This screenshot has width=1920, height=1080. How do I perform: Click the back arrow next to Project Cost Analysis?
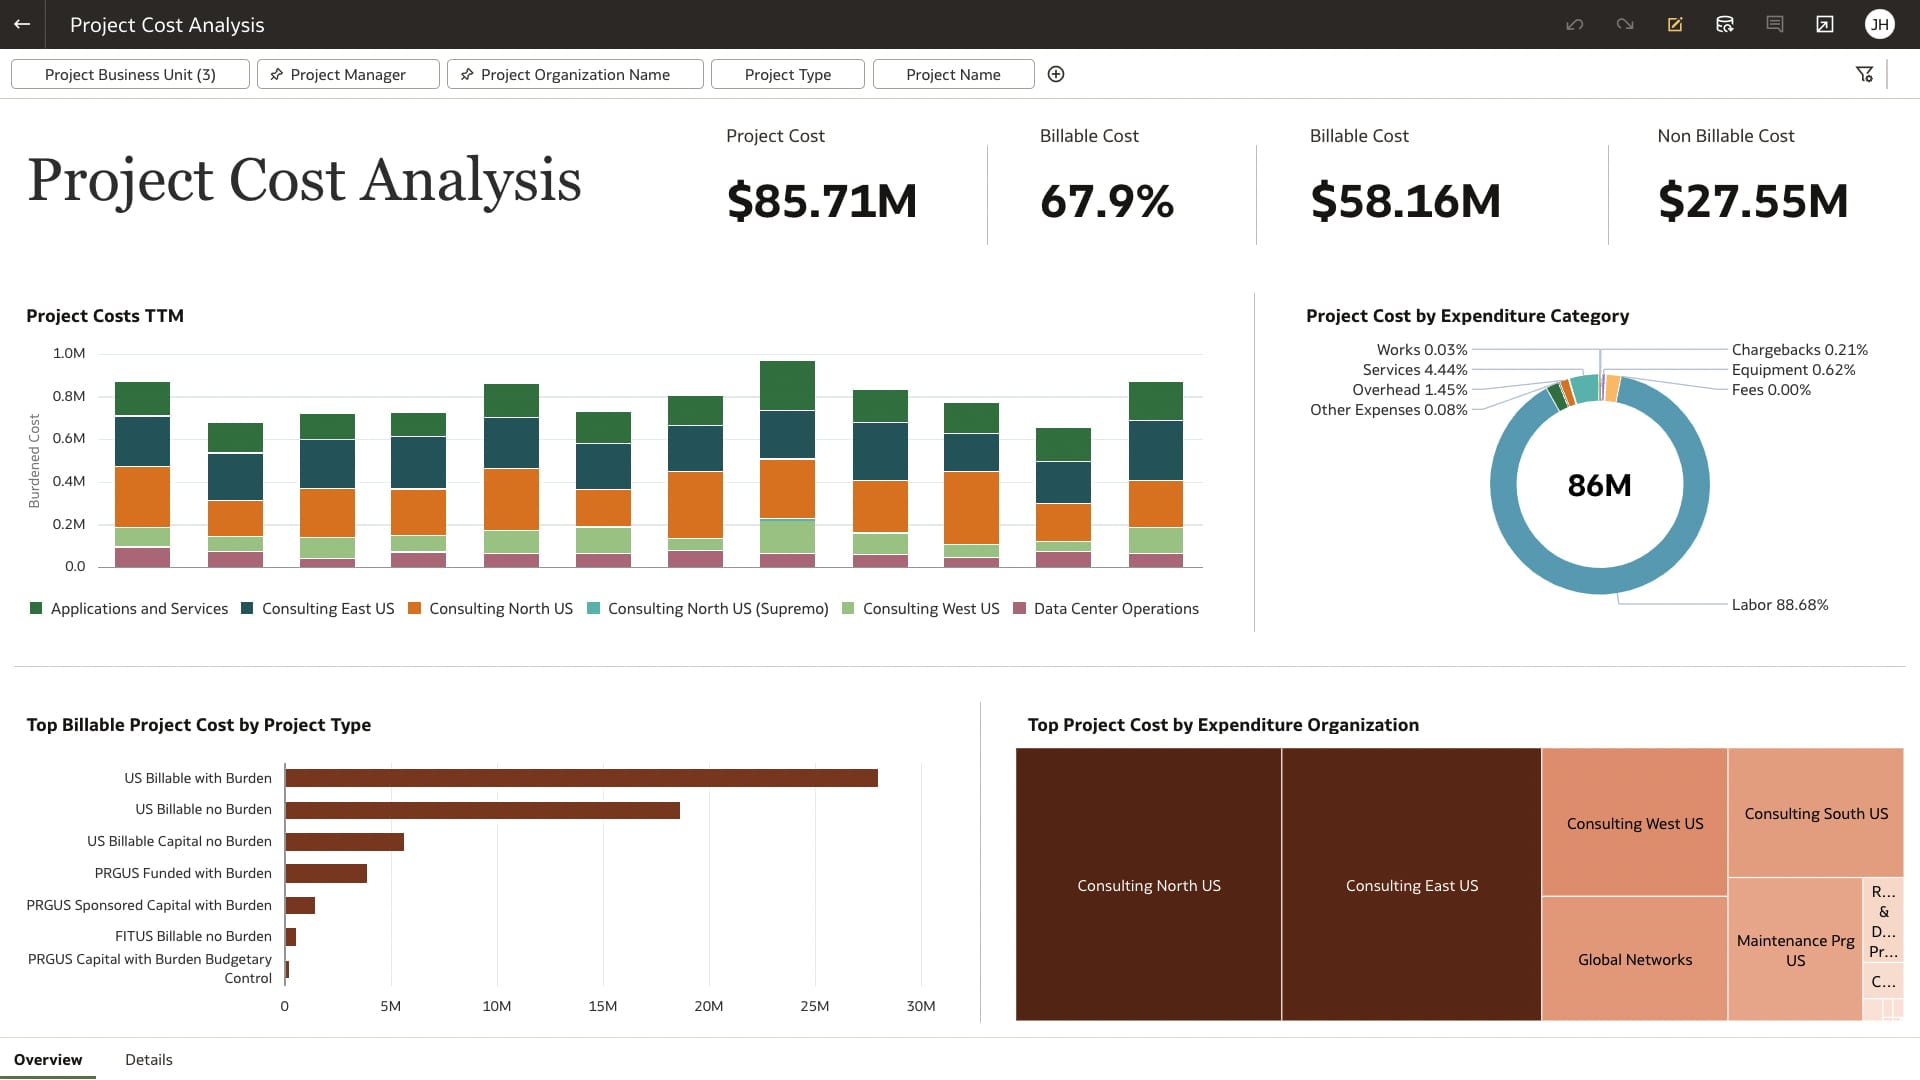click(x=22, y=25)
